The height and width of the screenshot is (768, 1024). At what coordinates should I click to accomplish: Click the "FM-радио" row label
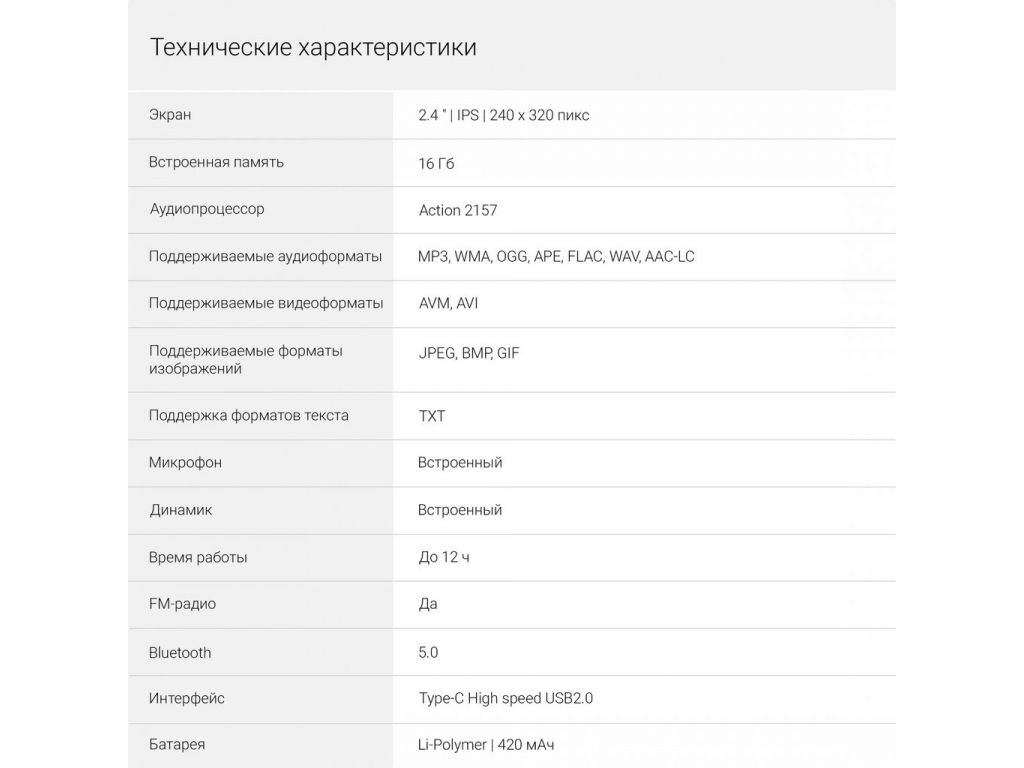click(x=182, y=604)
